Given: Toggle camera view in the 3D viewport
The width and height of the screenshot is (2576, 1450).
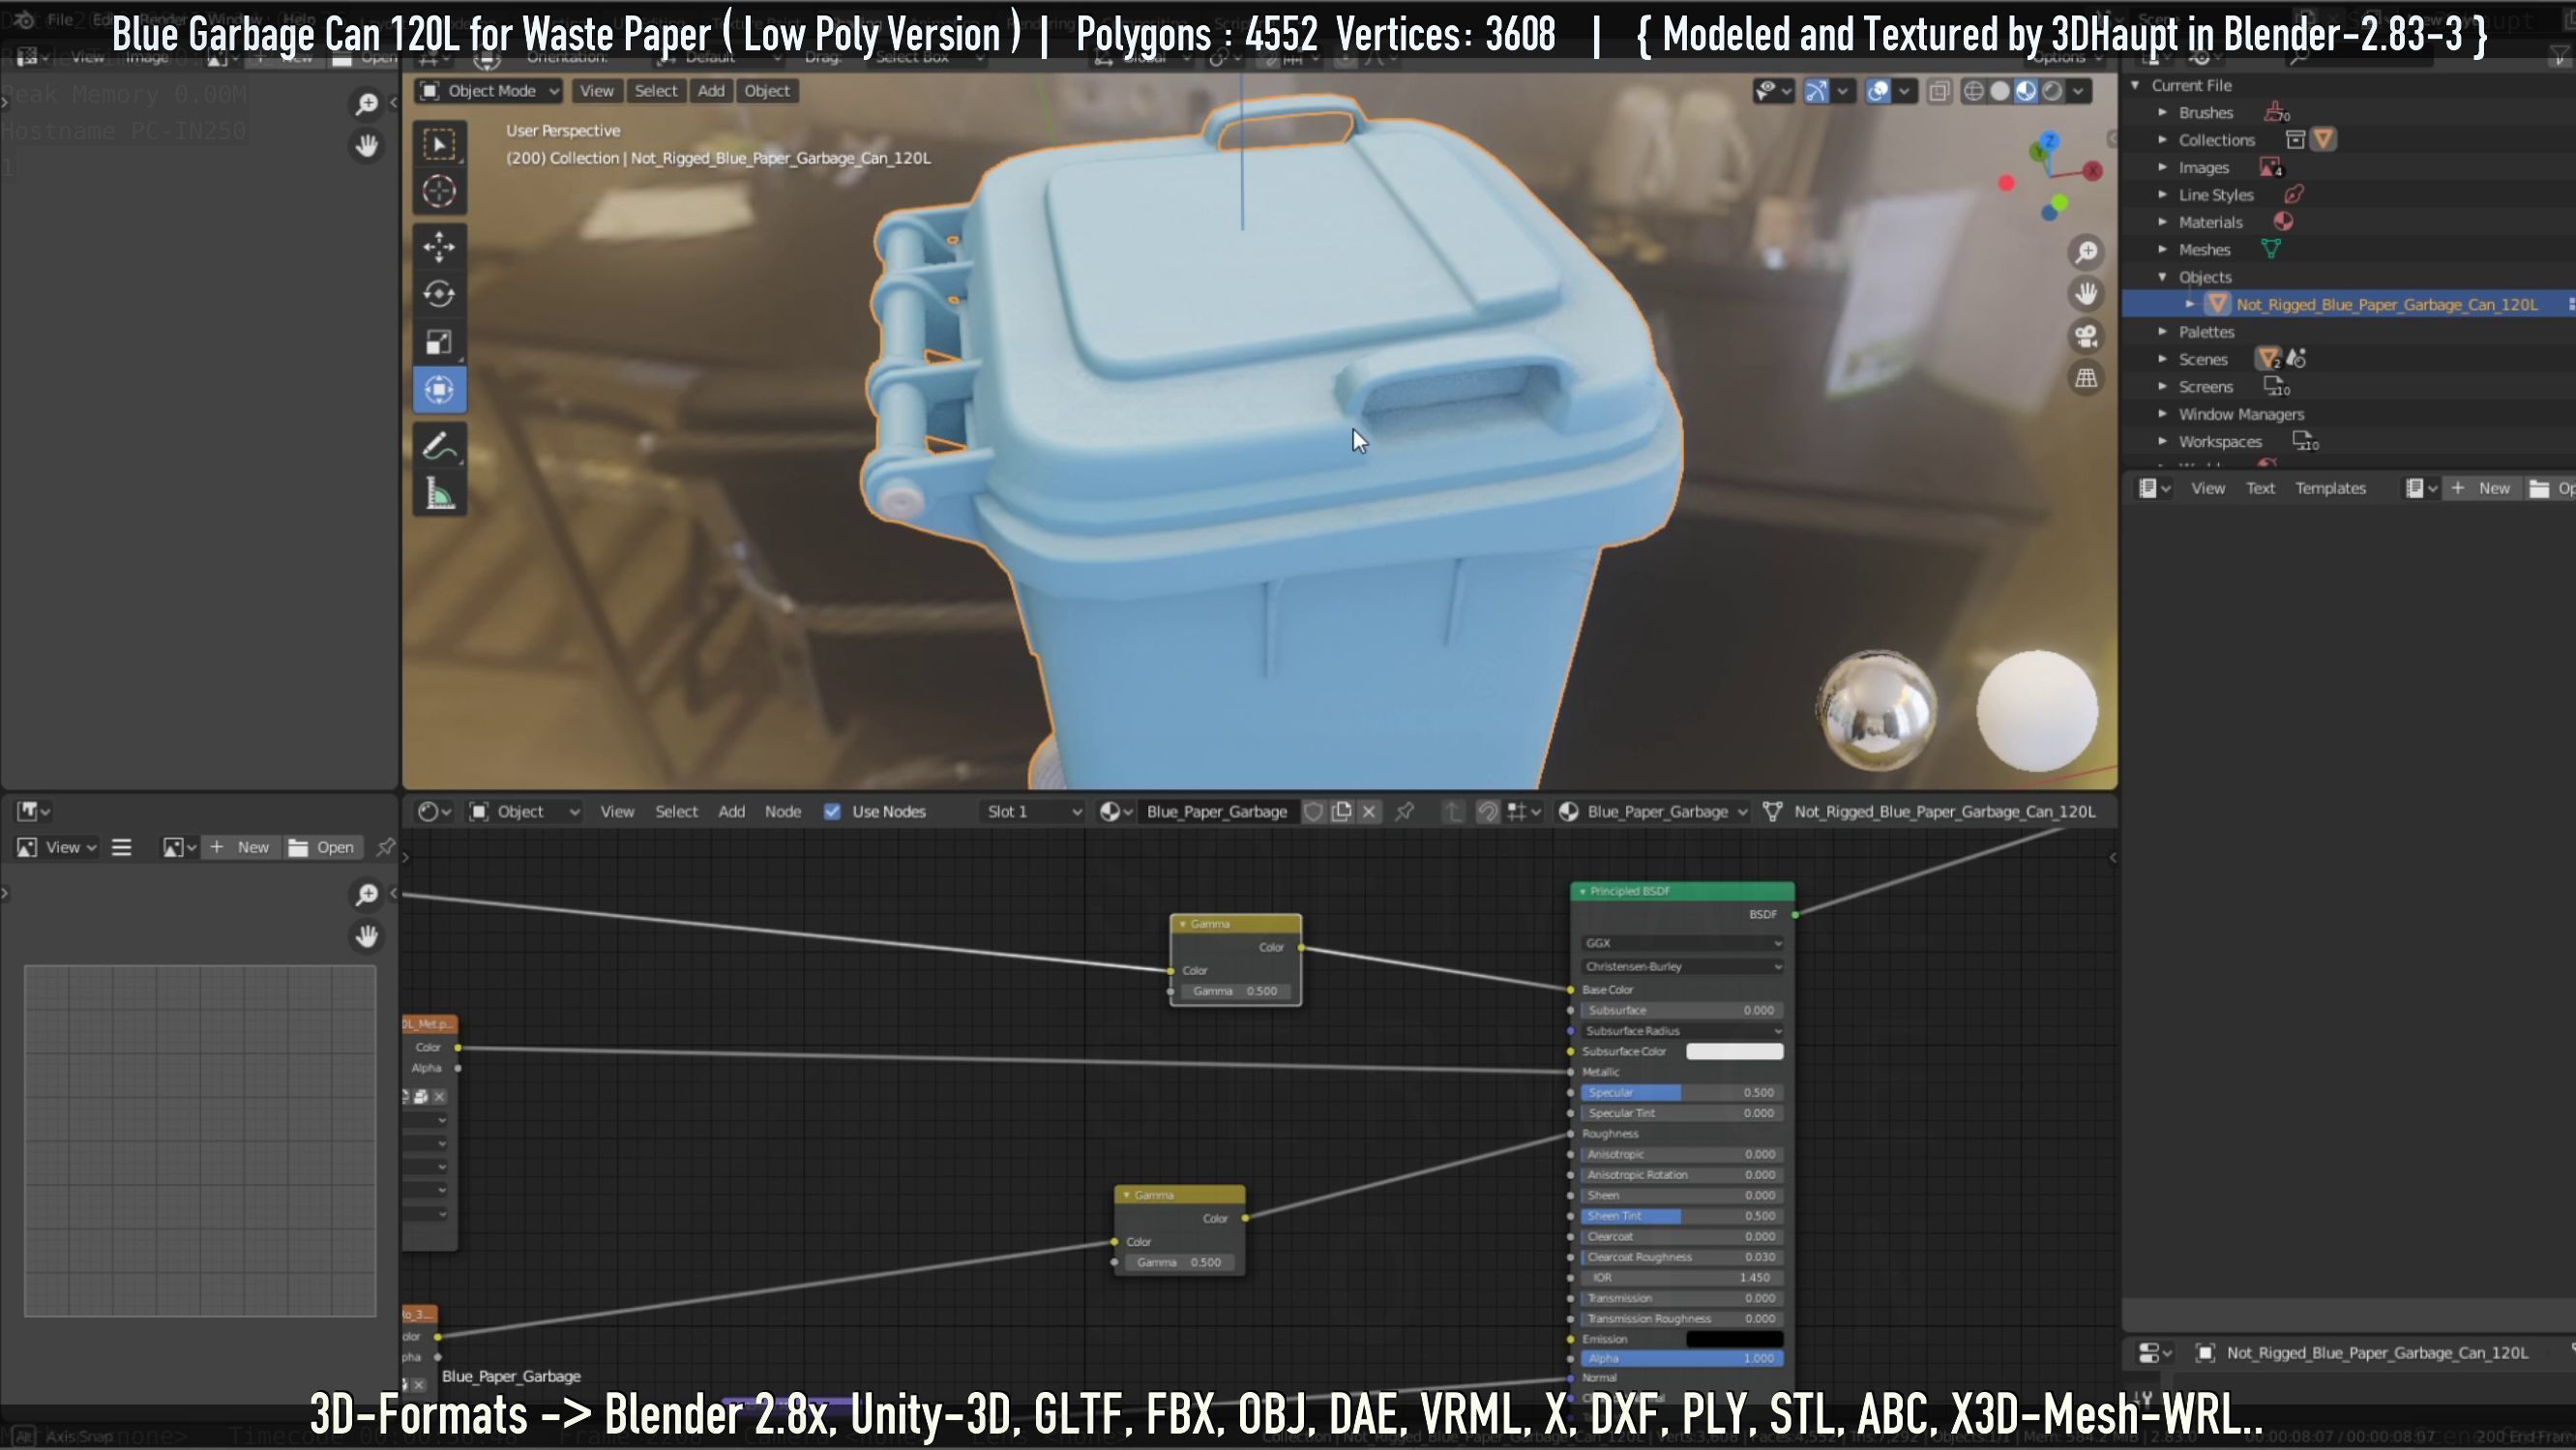Looking at the screenshot, I should [x=2086, y=336].
